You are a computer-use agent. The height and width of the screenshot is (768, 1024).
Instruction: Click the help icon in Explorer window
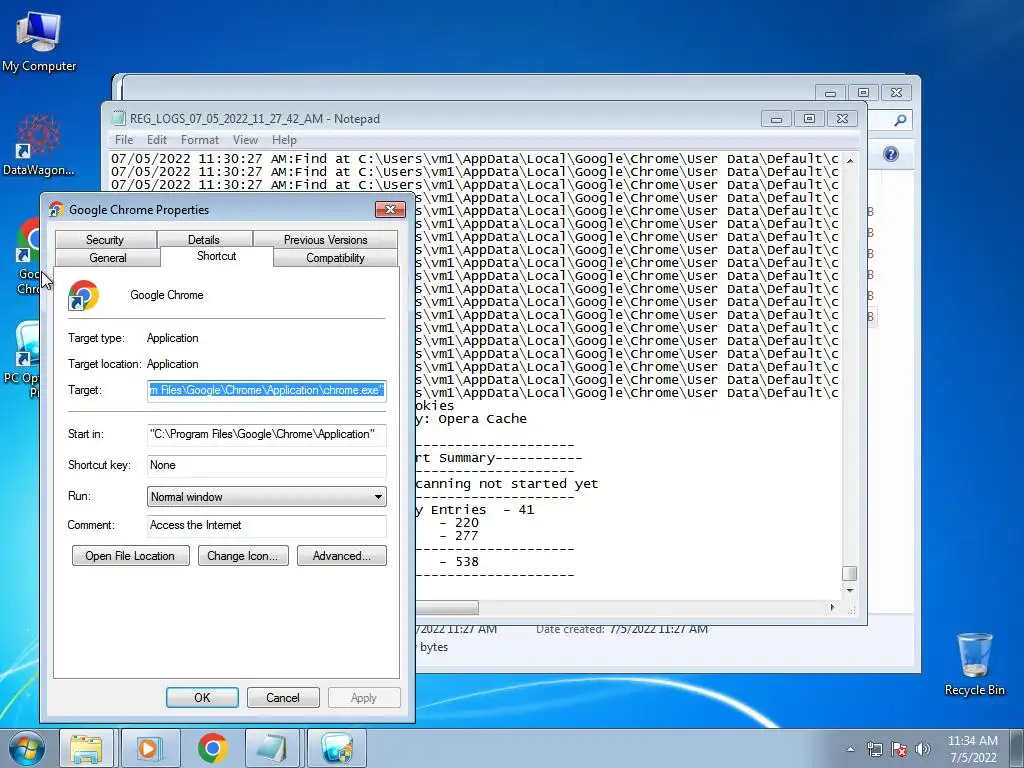point(890,154)
